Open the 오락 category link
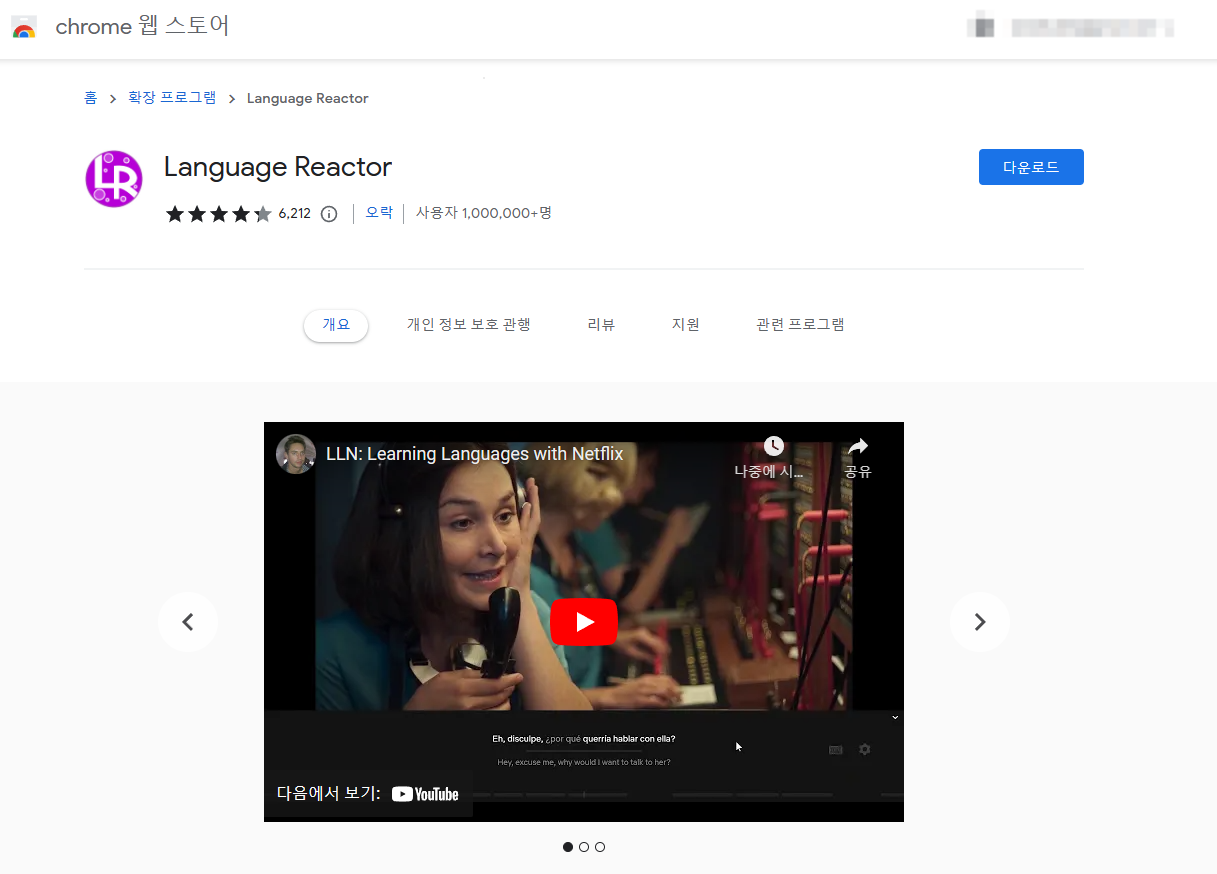1217x874 pixels. 379,213
